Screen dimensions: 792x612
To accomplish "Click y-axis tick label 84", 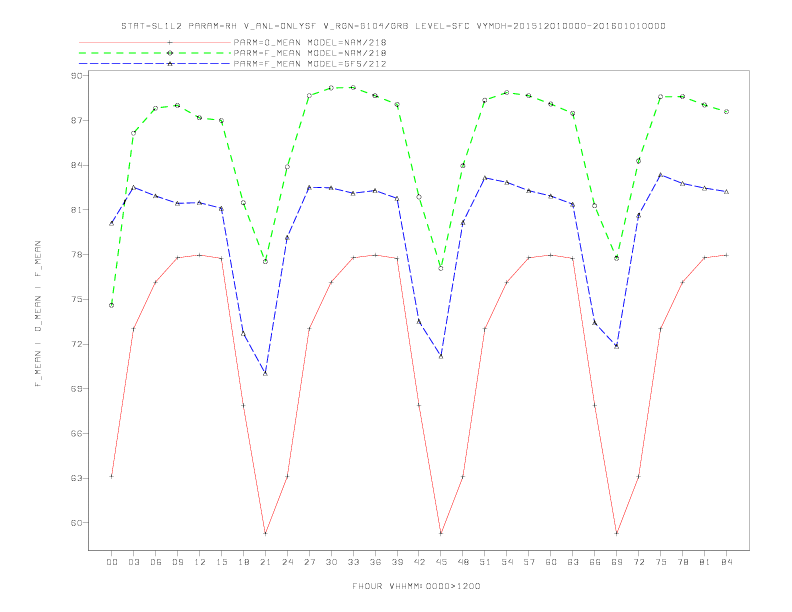I will [77, 165].
